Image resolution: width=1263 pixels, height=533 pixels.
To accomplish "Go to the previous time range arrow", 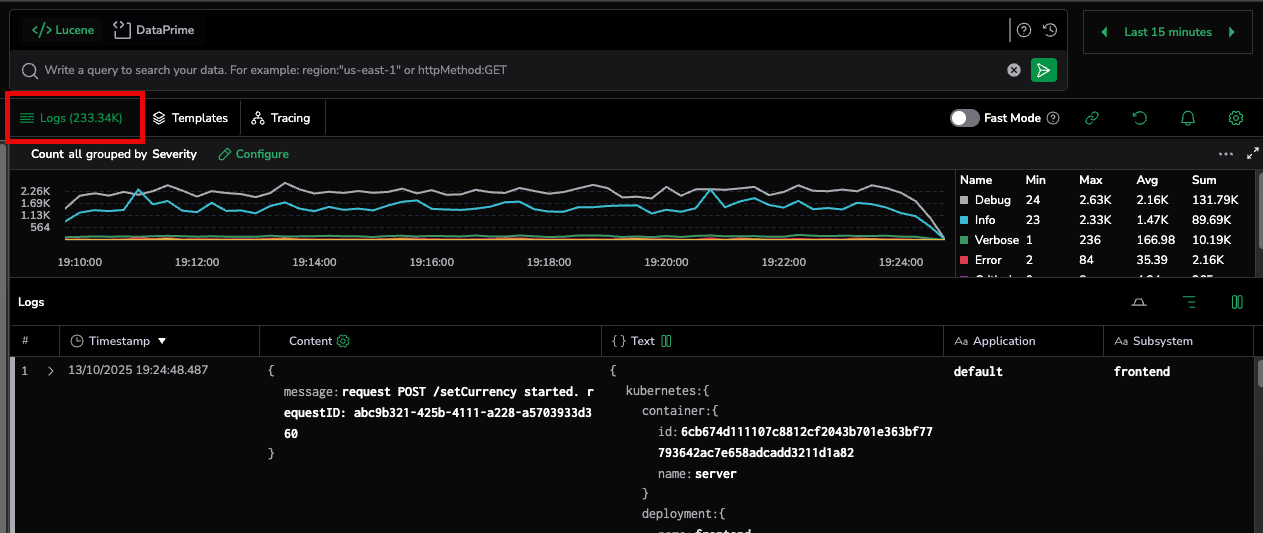I will tap(1104, 32).
